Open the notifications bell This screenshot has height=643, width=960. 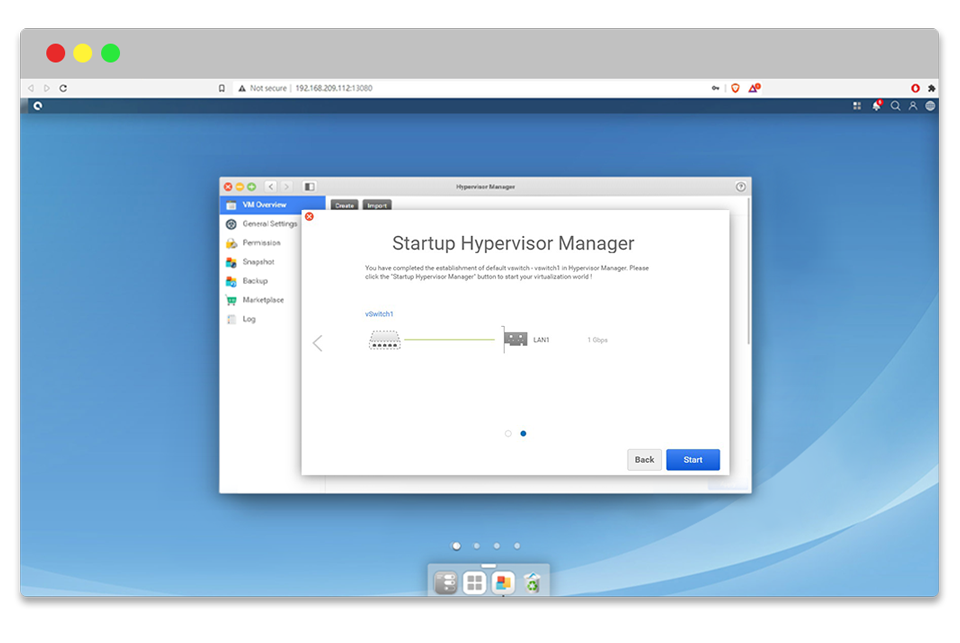[x=877, y=105]
